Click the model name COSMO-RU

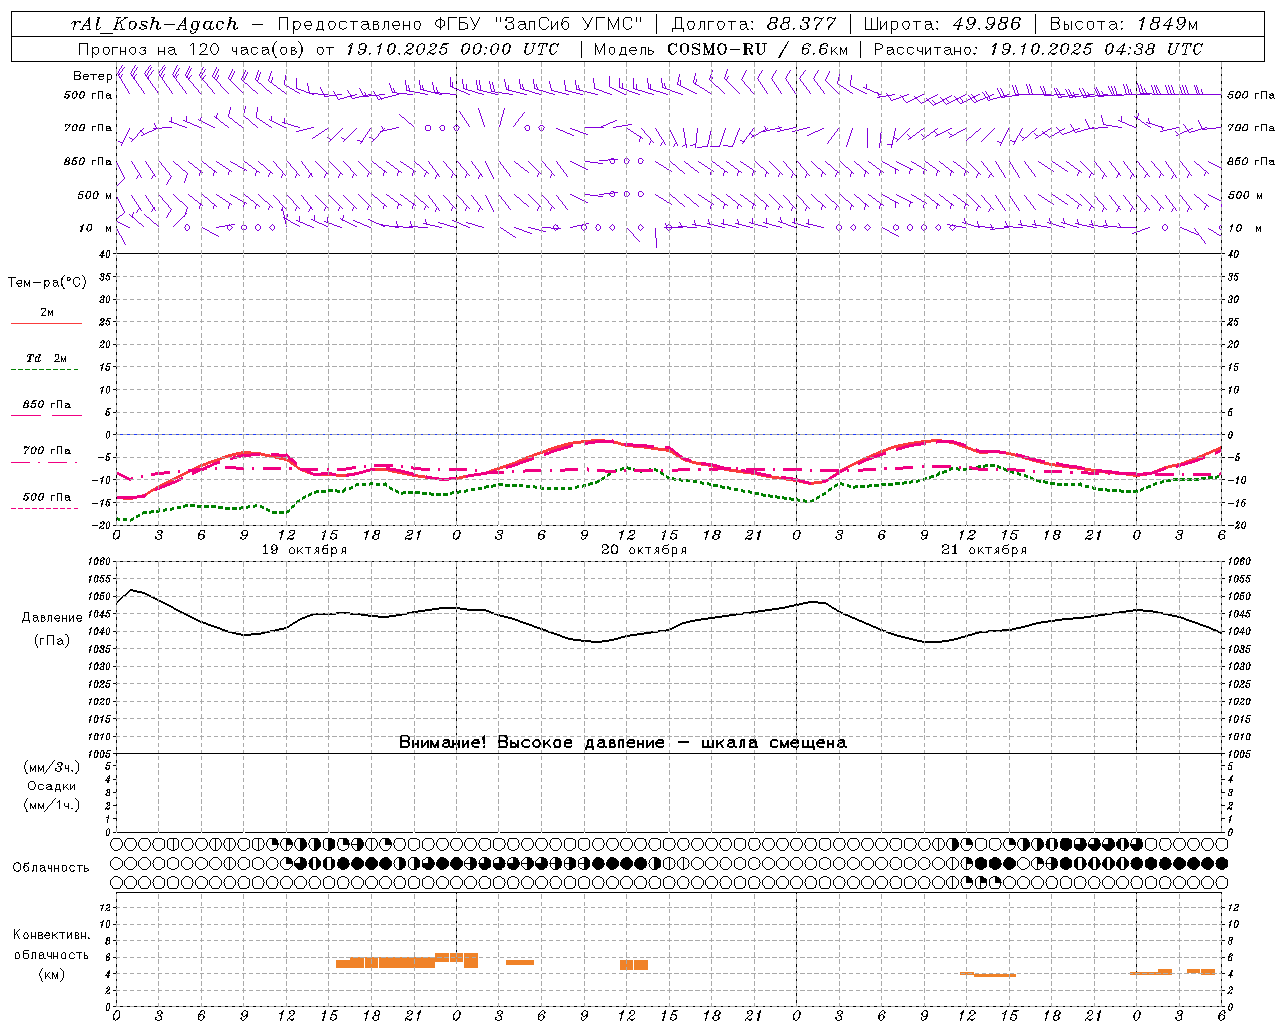tap(717, 49)
